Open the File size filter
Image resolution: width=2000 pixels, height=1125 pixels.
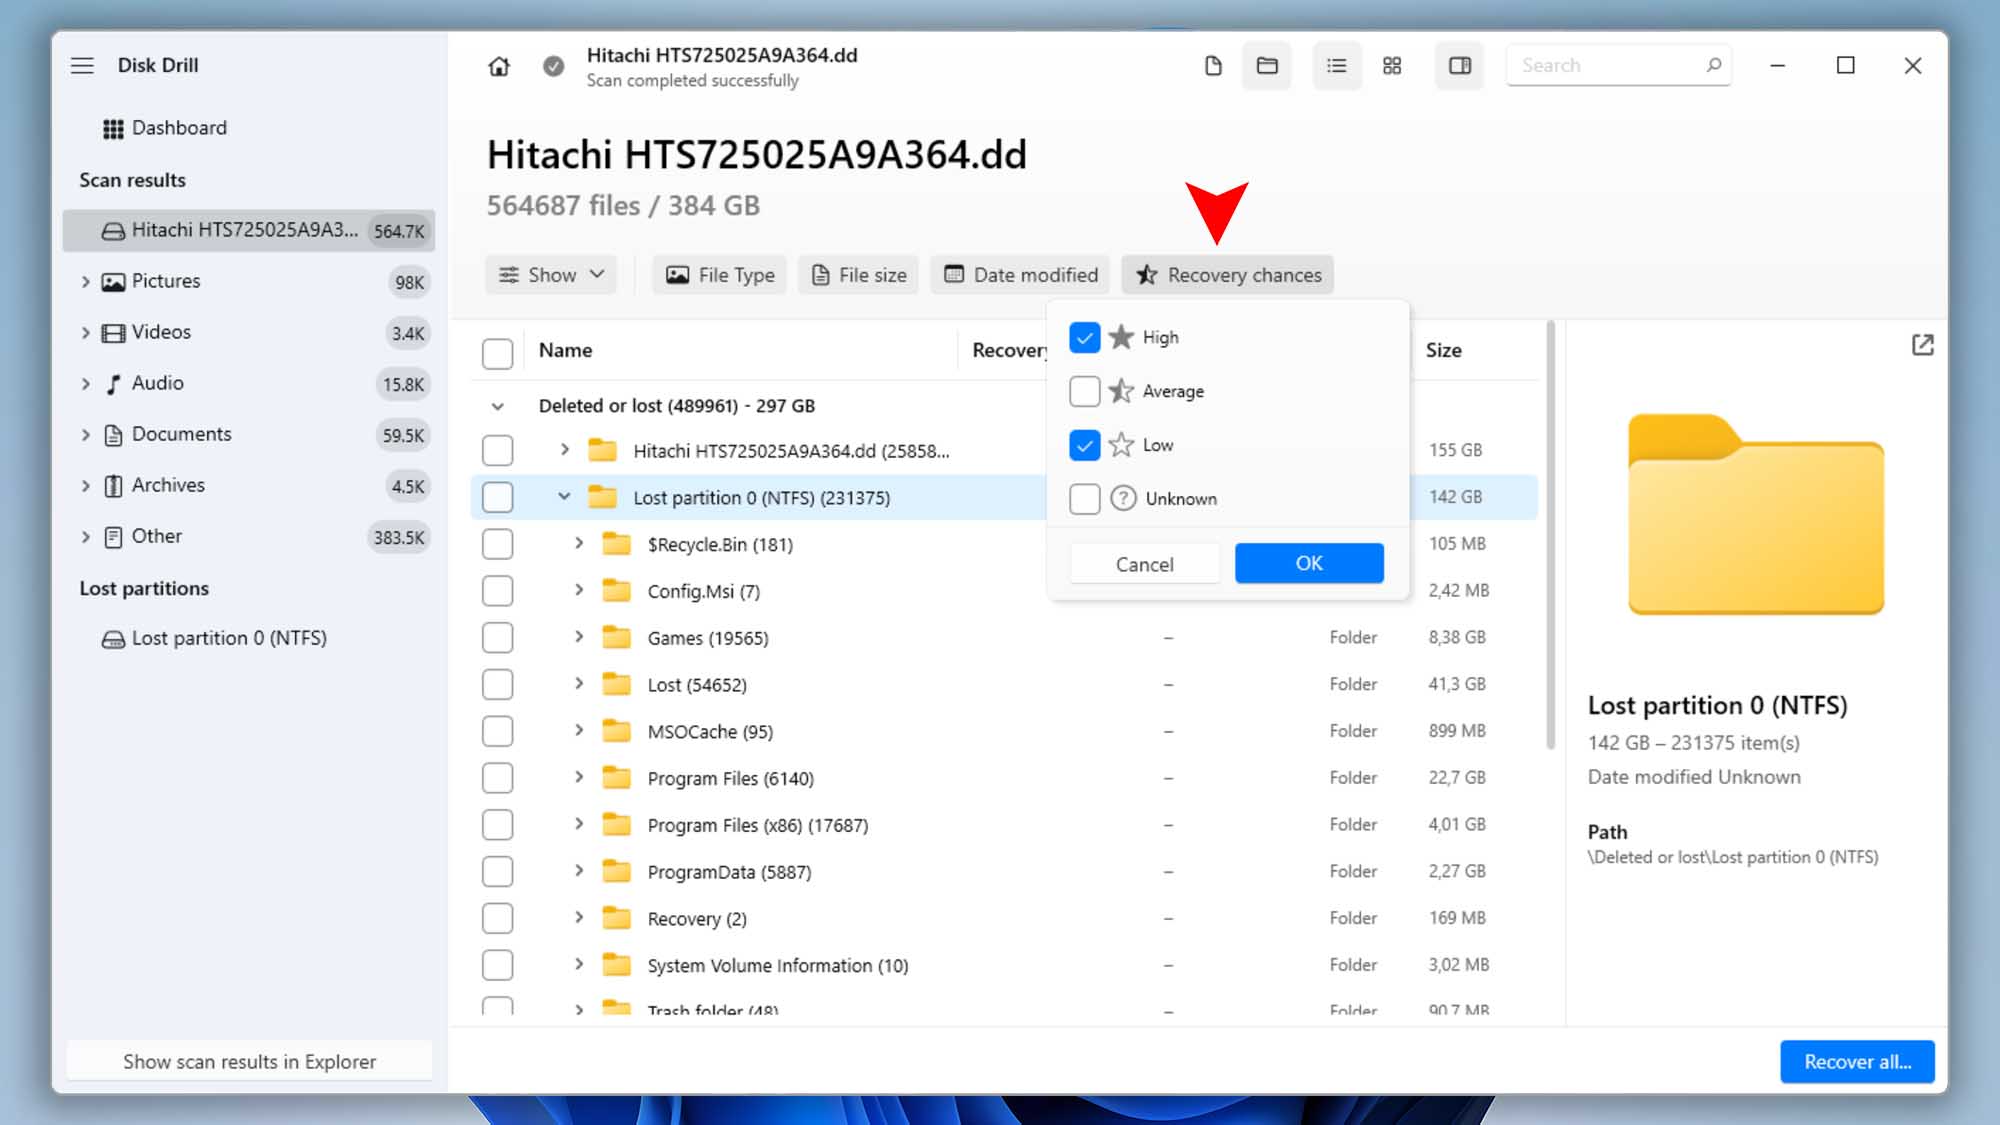[x=859, y=275]
